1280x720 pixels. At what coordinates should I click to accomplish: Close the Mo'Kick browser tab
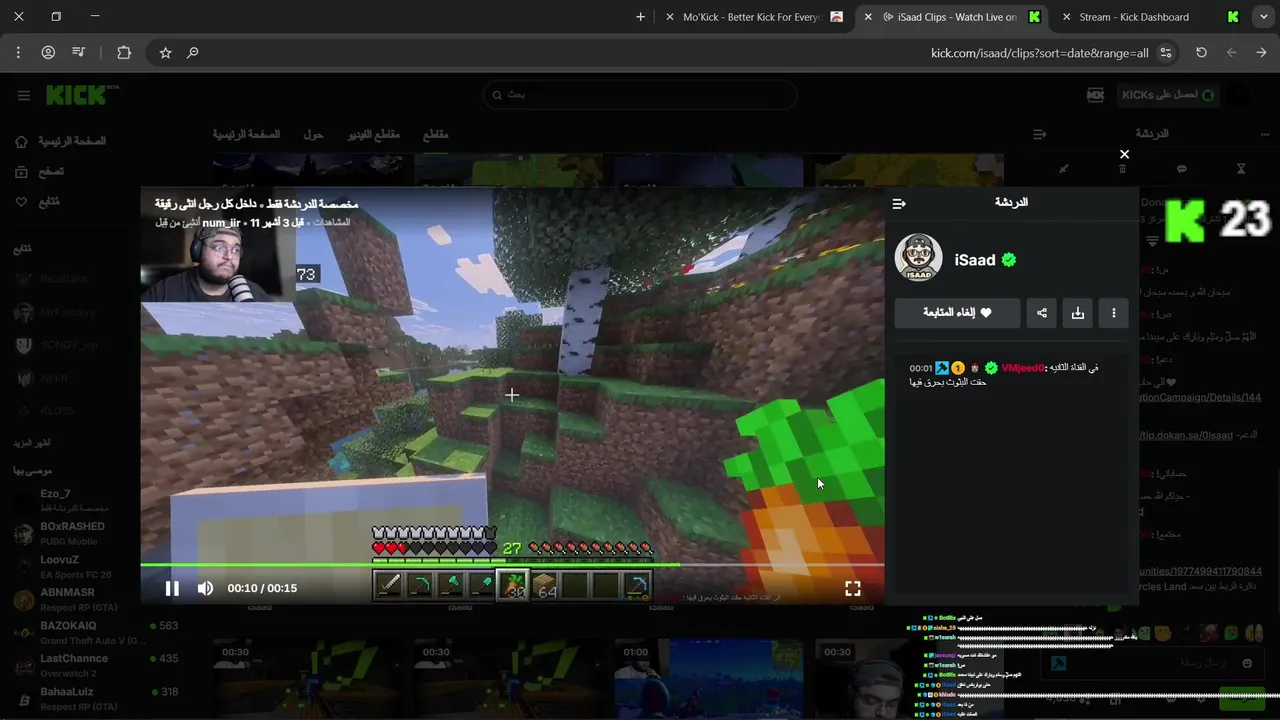pyautogui.click(x=670, y=17)
